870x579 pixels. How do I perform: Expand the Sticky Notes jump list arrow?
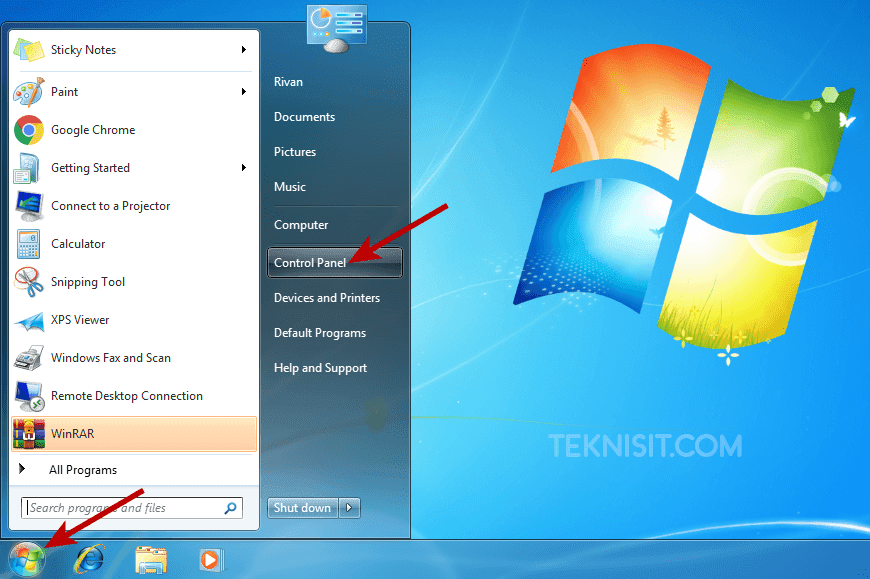[244, 50]
